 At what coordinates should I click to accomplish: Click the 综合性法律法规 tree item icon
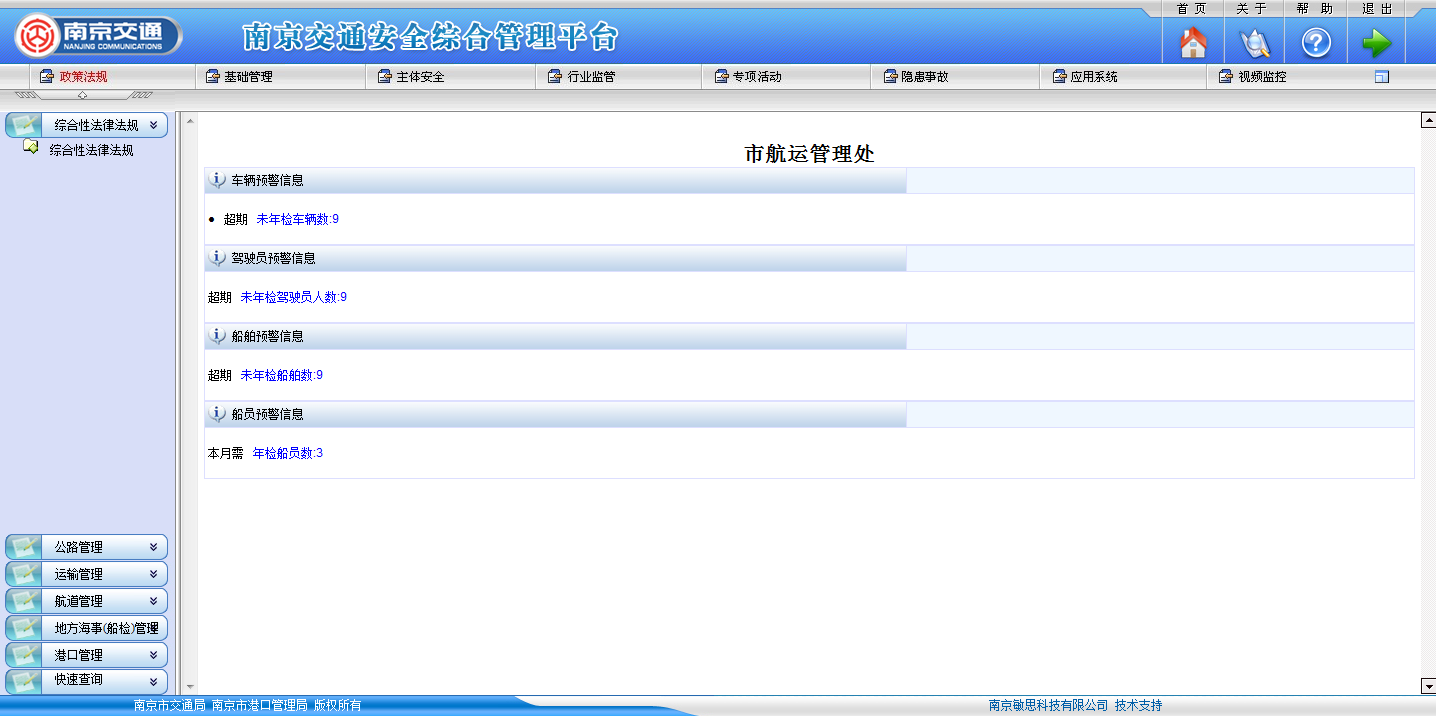(31, 148)
